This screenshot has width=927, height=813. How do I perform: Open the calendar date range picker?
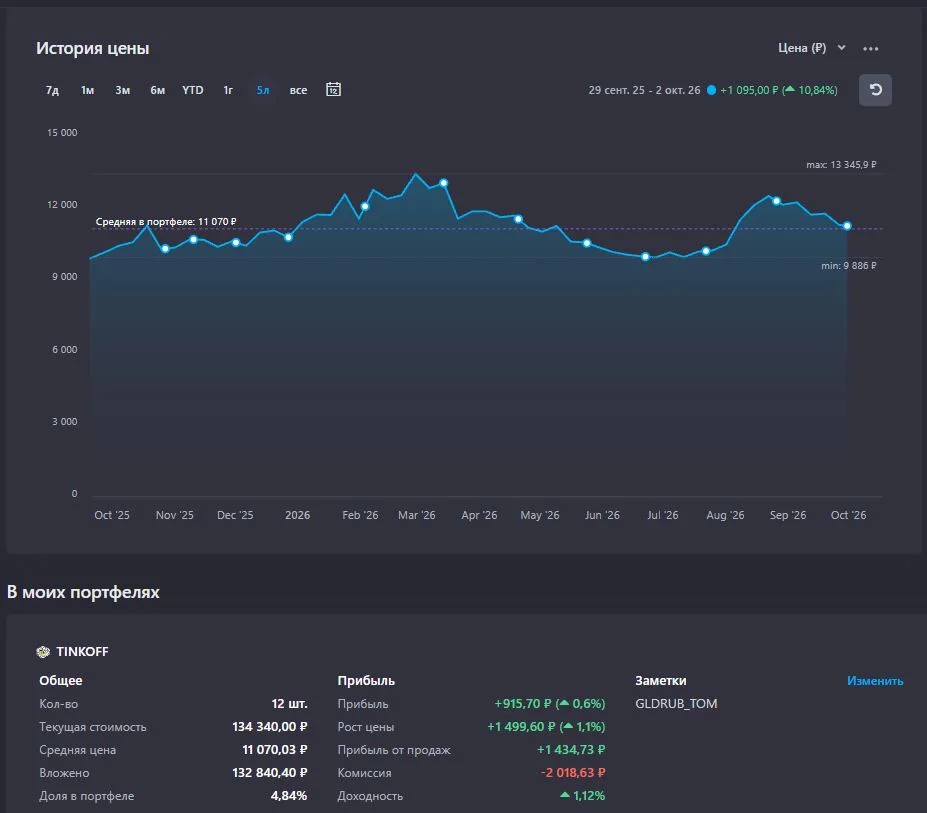click(333, 89)
